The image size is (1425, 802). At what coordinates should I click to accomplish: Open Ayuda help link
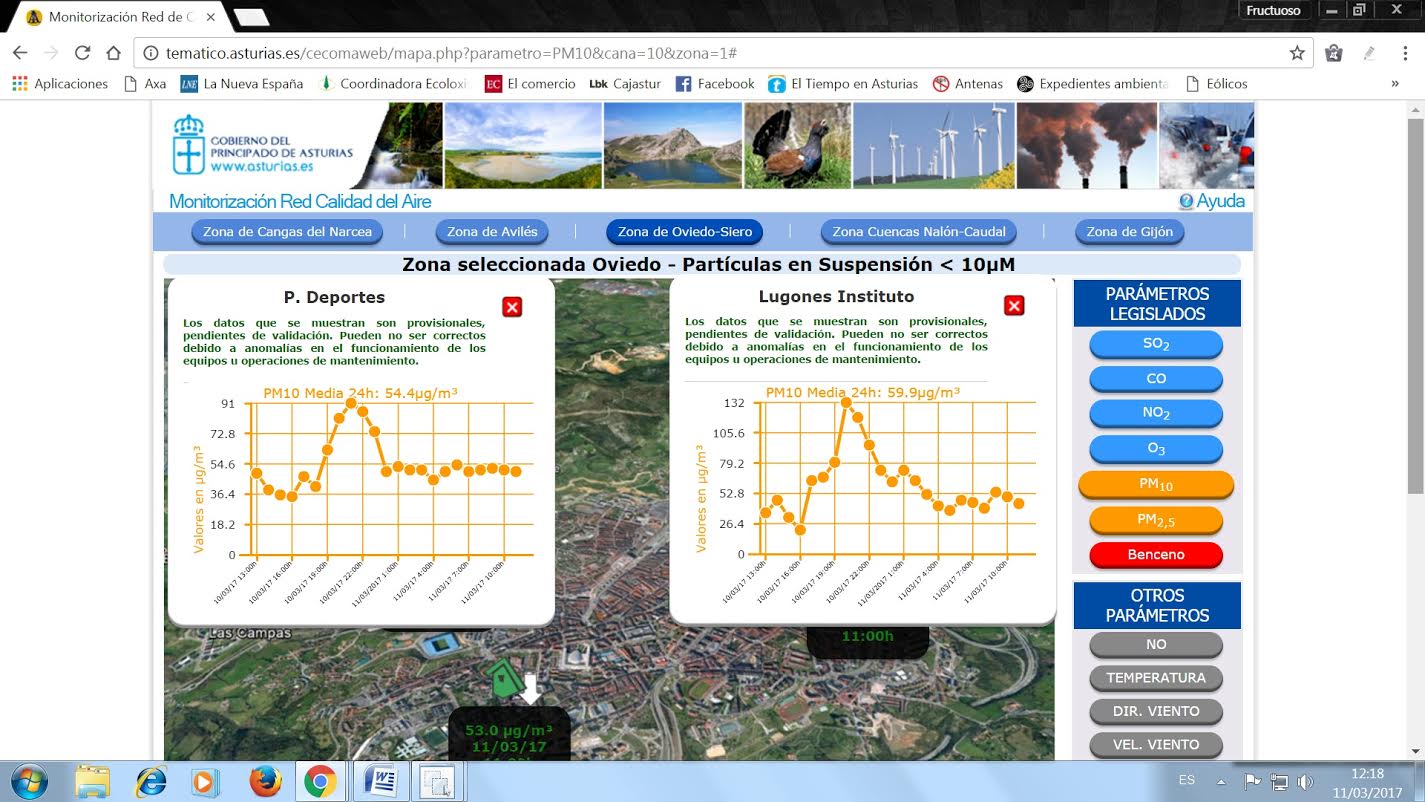(1211, 201)
